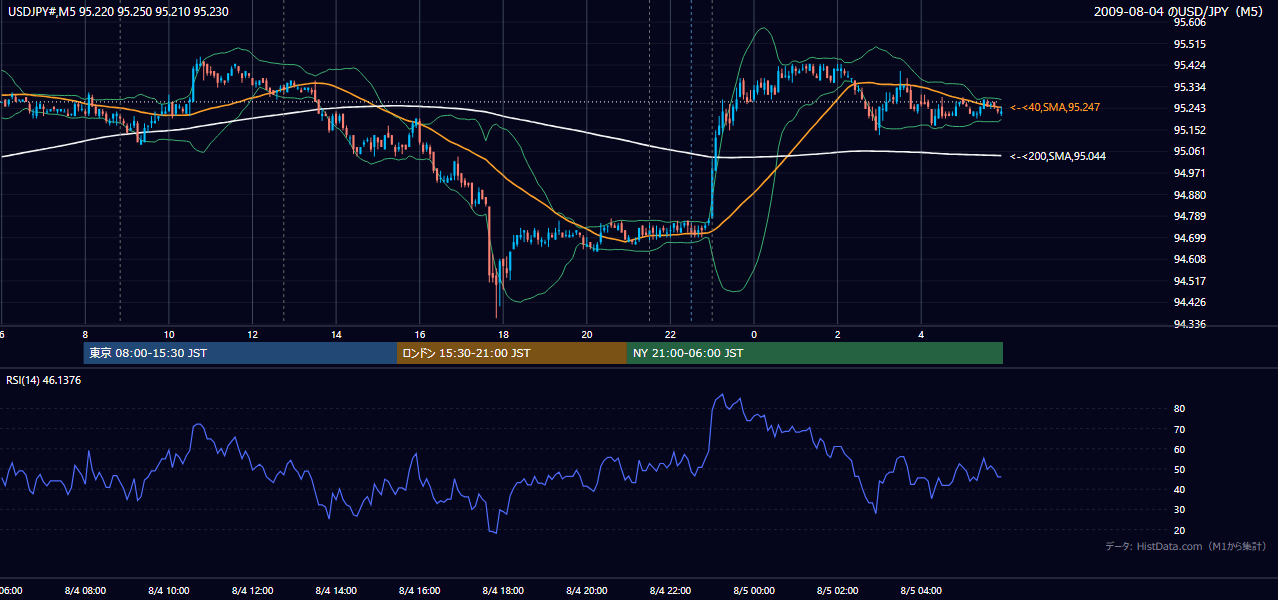Click the 94.336 price axis label

pos(1189,324)
